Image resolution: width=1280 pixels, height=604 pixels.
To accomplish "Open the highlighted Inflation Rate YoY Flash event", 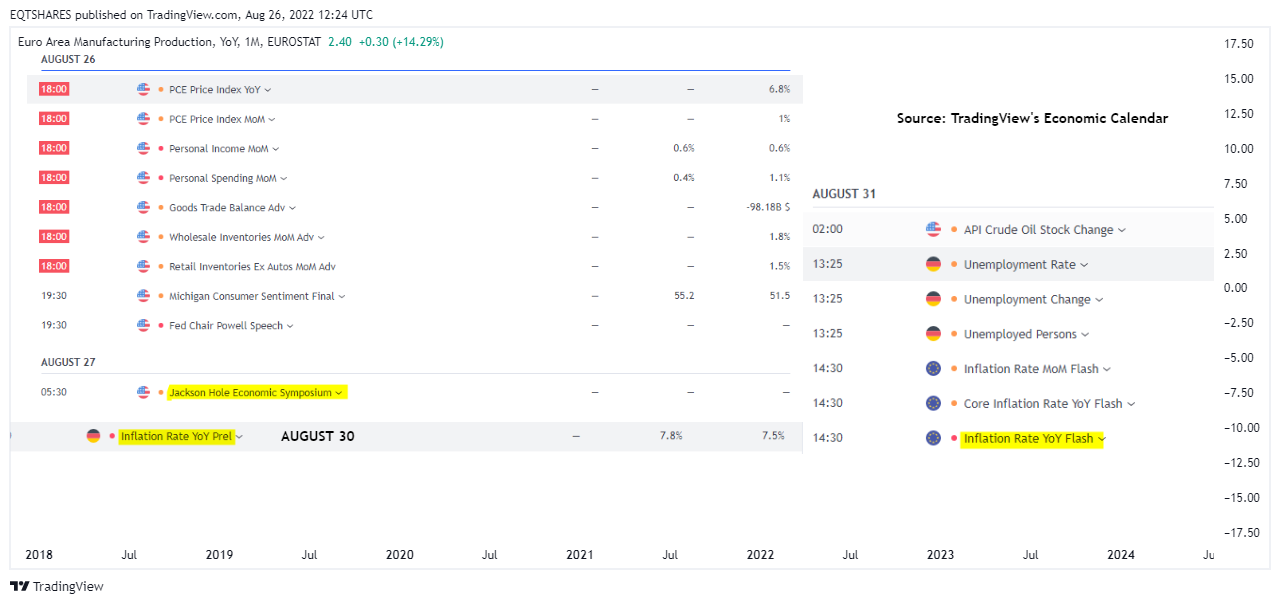I will click(1028, 438).
